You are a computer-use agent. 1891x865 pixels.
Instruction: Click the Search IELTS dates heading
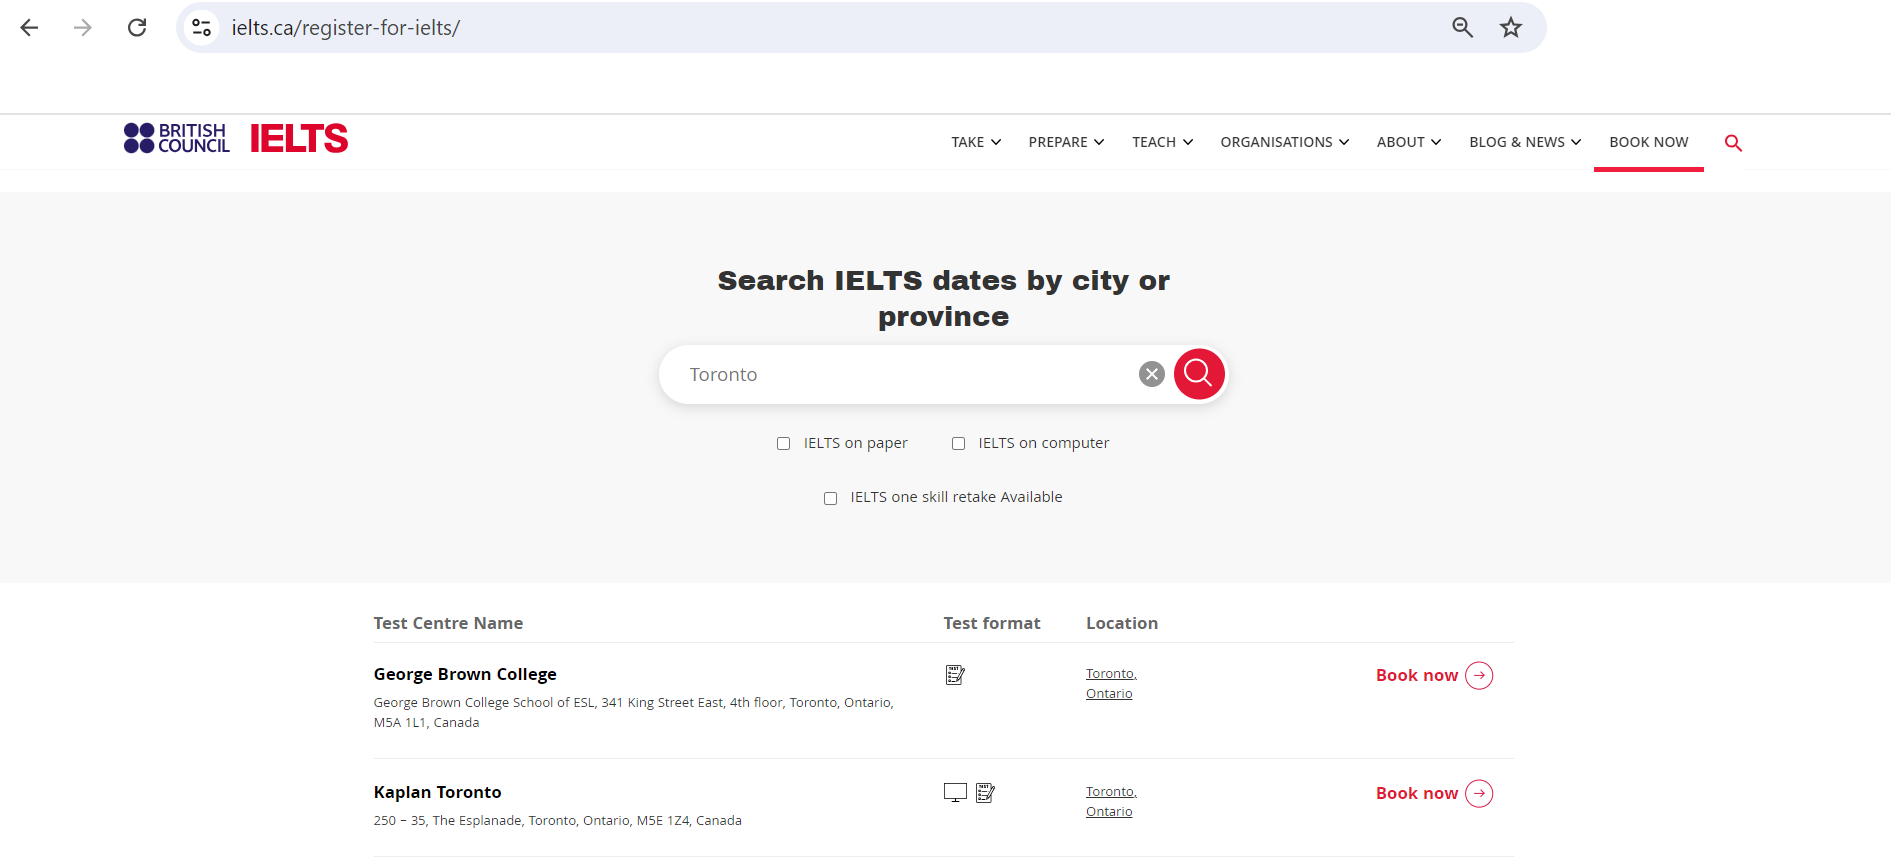click(944, 298)
